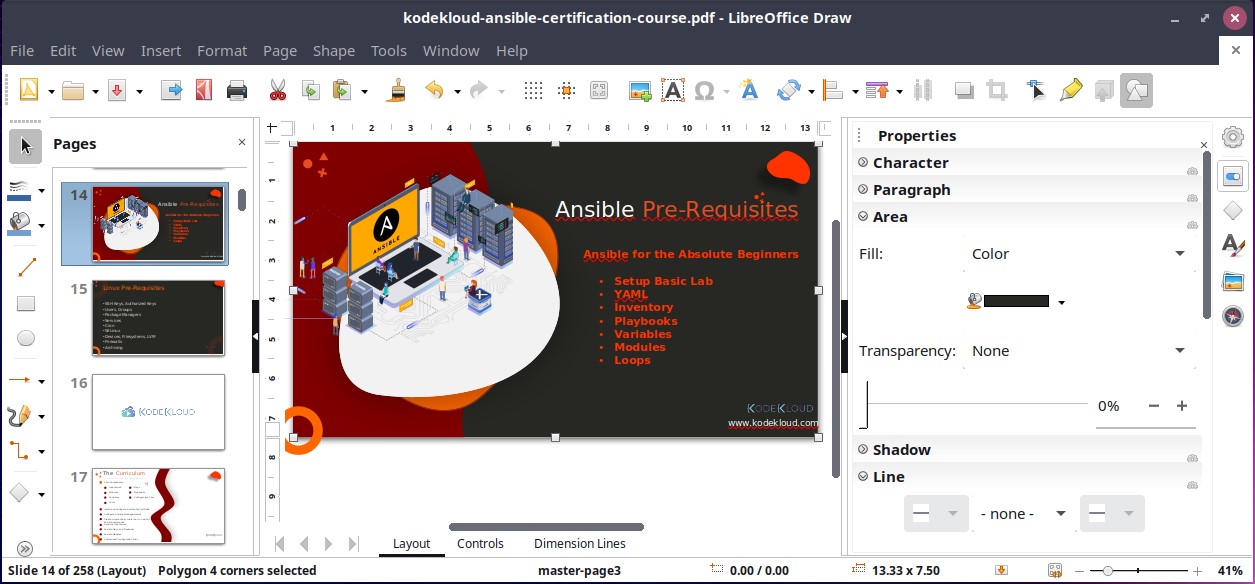Image resolution: width=1255 pixels, height=584 pixels.
Task: Open the Navigator sidebar panel
Action: (x=1233, y=316)
